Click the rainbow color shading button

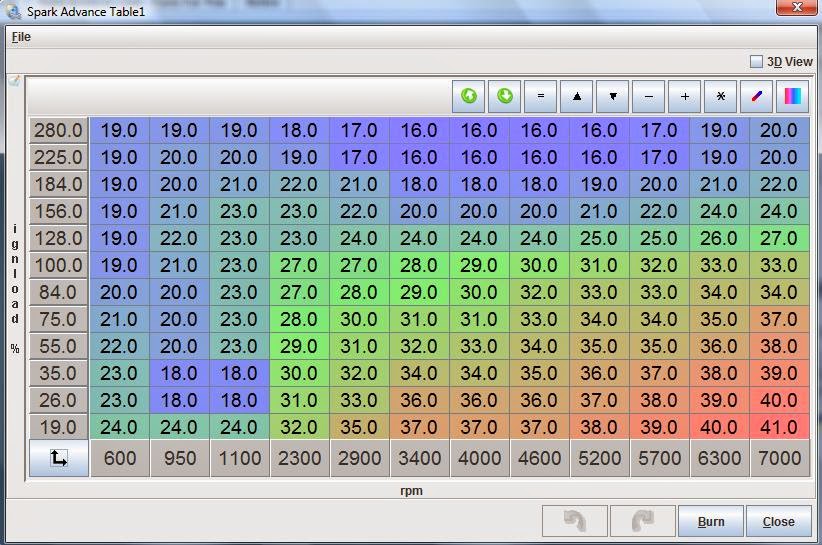pyautogui.click(x=792, y=97)
